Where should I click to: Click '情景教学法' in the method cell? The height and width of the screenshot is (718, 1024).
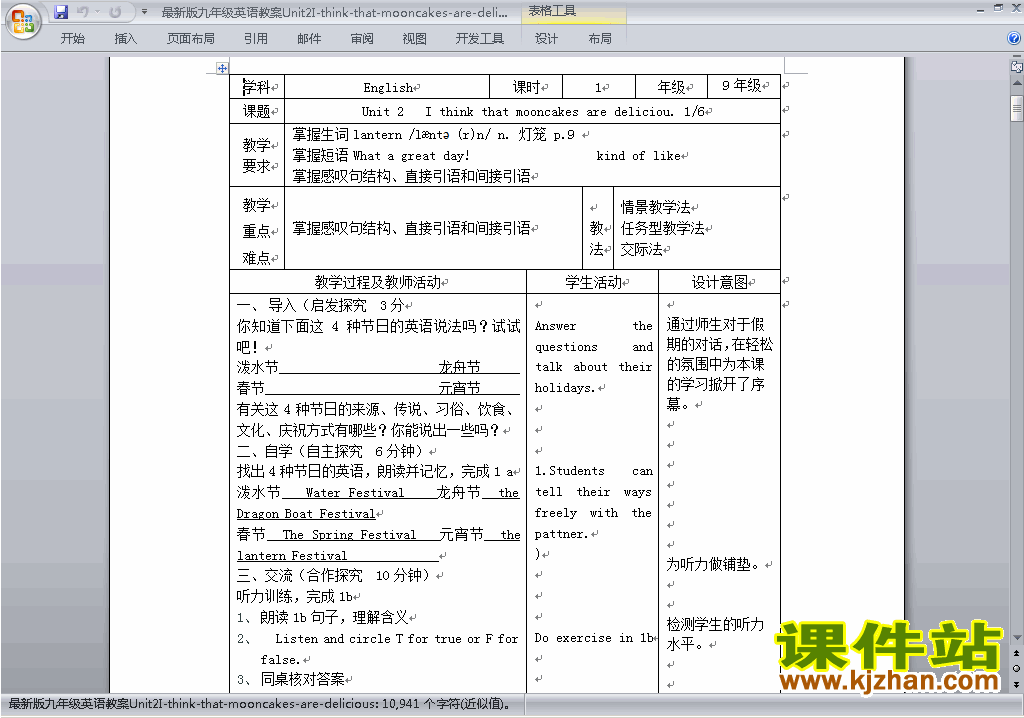pyautogui.click(x=656, y=207)
